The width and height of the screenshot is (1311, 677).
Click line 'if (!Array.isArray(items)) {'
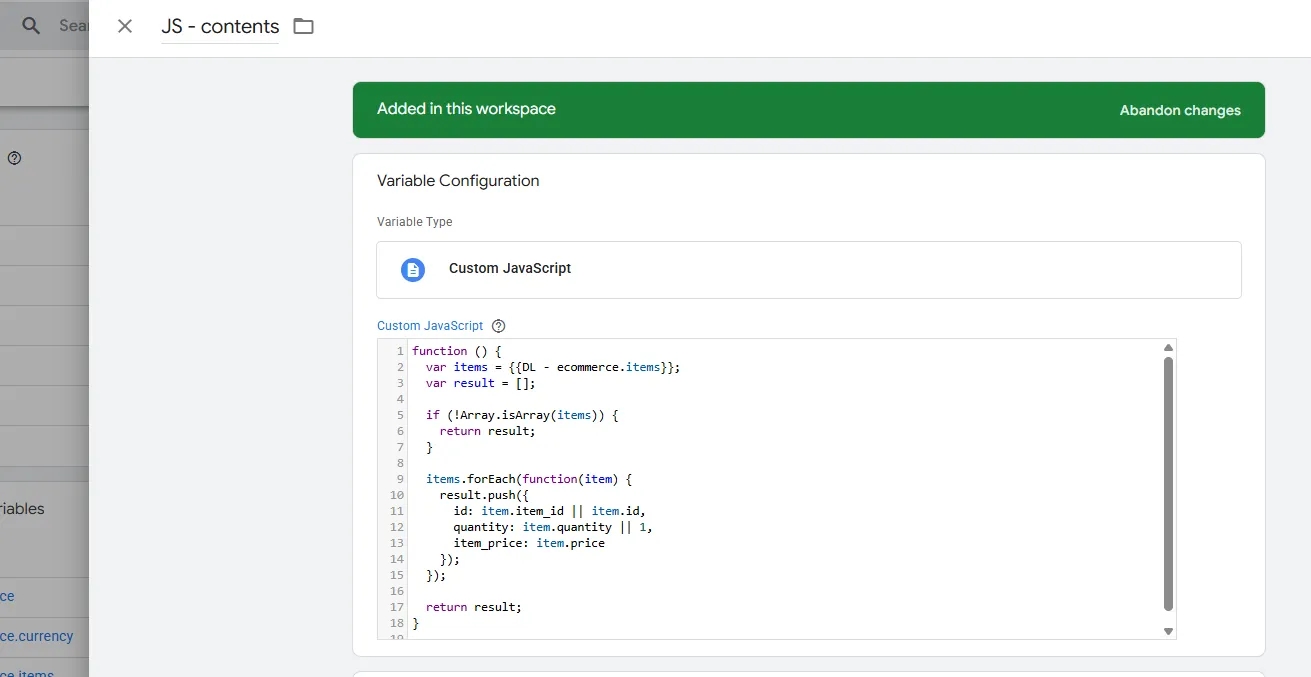[x=522, y=415]
